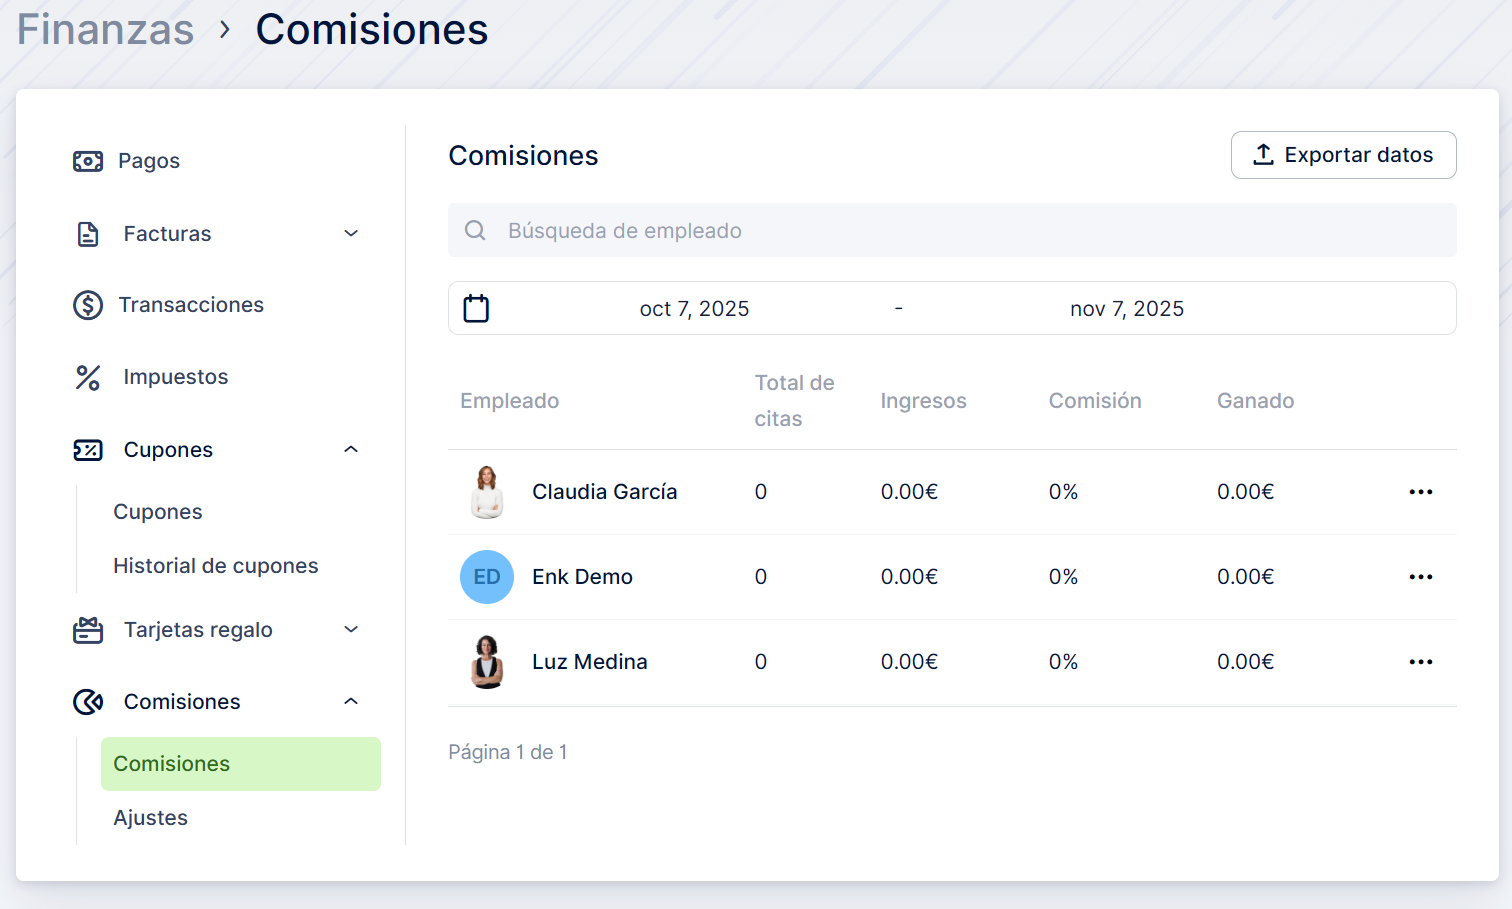Viewport: 1512px width, 909px height.
Task: Change the start date oct 7, 2025
Action: coord(694,309)
